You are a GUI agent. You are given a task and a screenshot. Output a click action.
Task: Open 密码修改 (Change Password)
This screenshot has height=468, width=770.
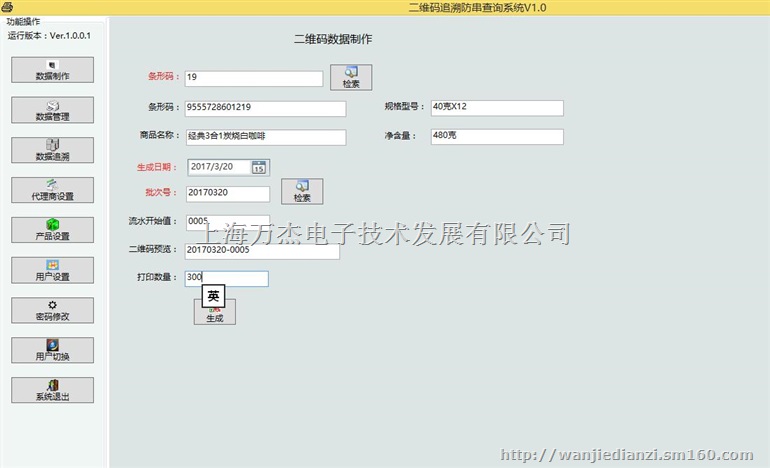(x=52, y=310)
